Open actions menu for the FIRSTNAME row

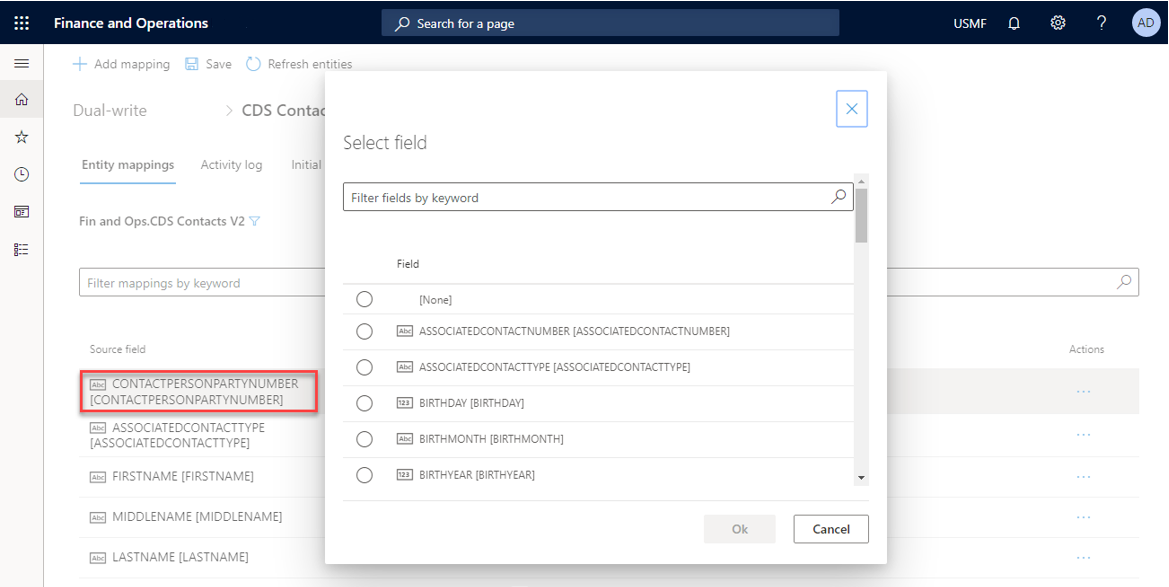click(x=1083, y=476)
